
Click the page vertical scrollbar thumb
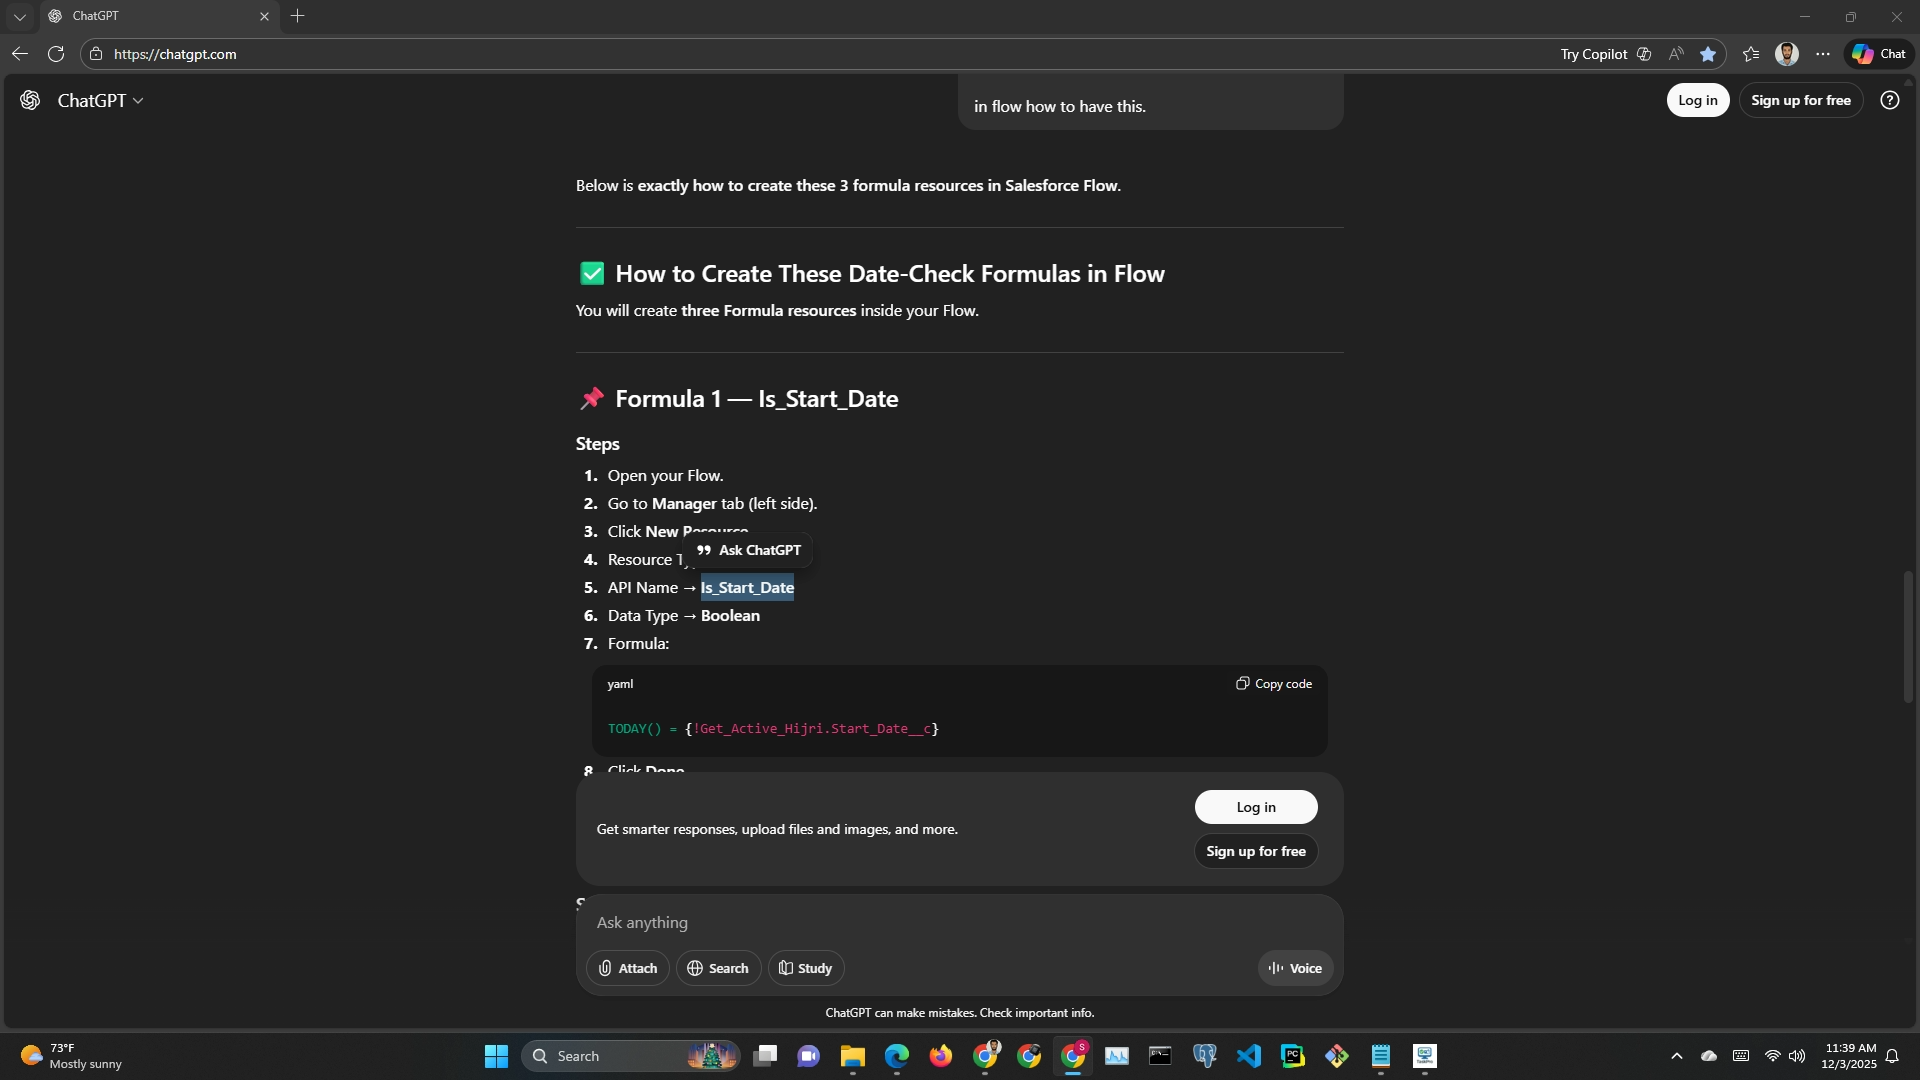(x=1908, y=636)
